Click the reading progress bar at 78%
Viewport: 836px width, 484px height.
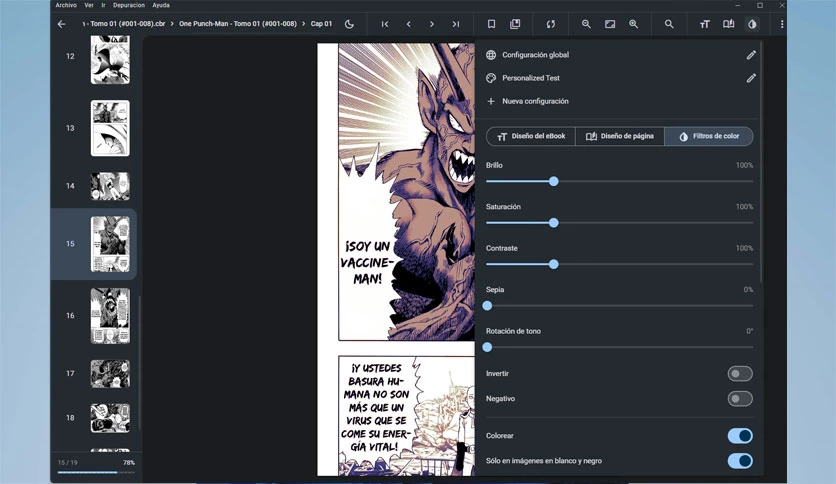(96, 472)
